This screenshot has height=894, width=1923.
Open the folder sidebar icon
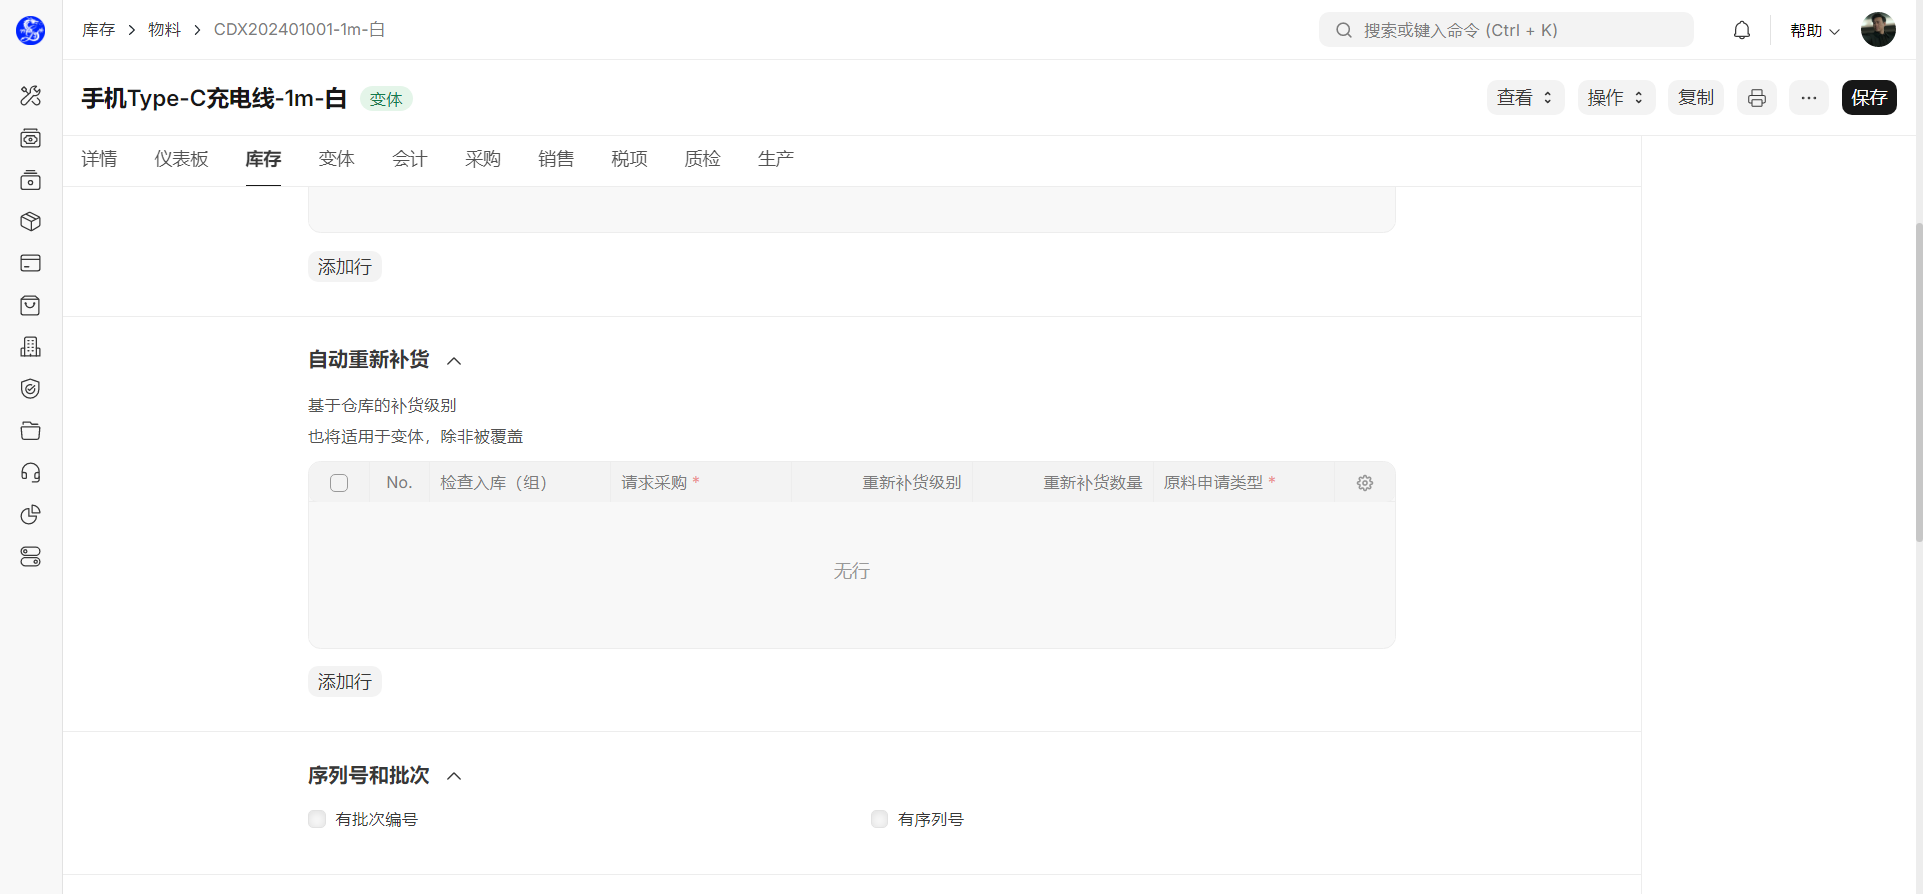(x=30, y=431)
